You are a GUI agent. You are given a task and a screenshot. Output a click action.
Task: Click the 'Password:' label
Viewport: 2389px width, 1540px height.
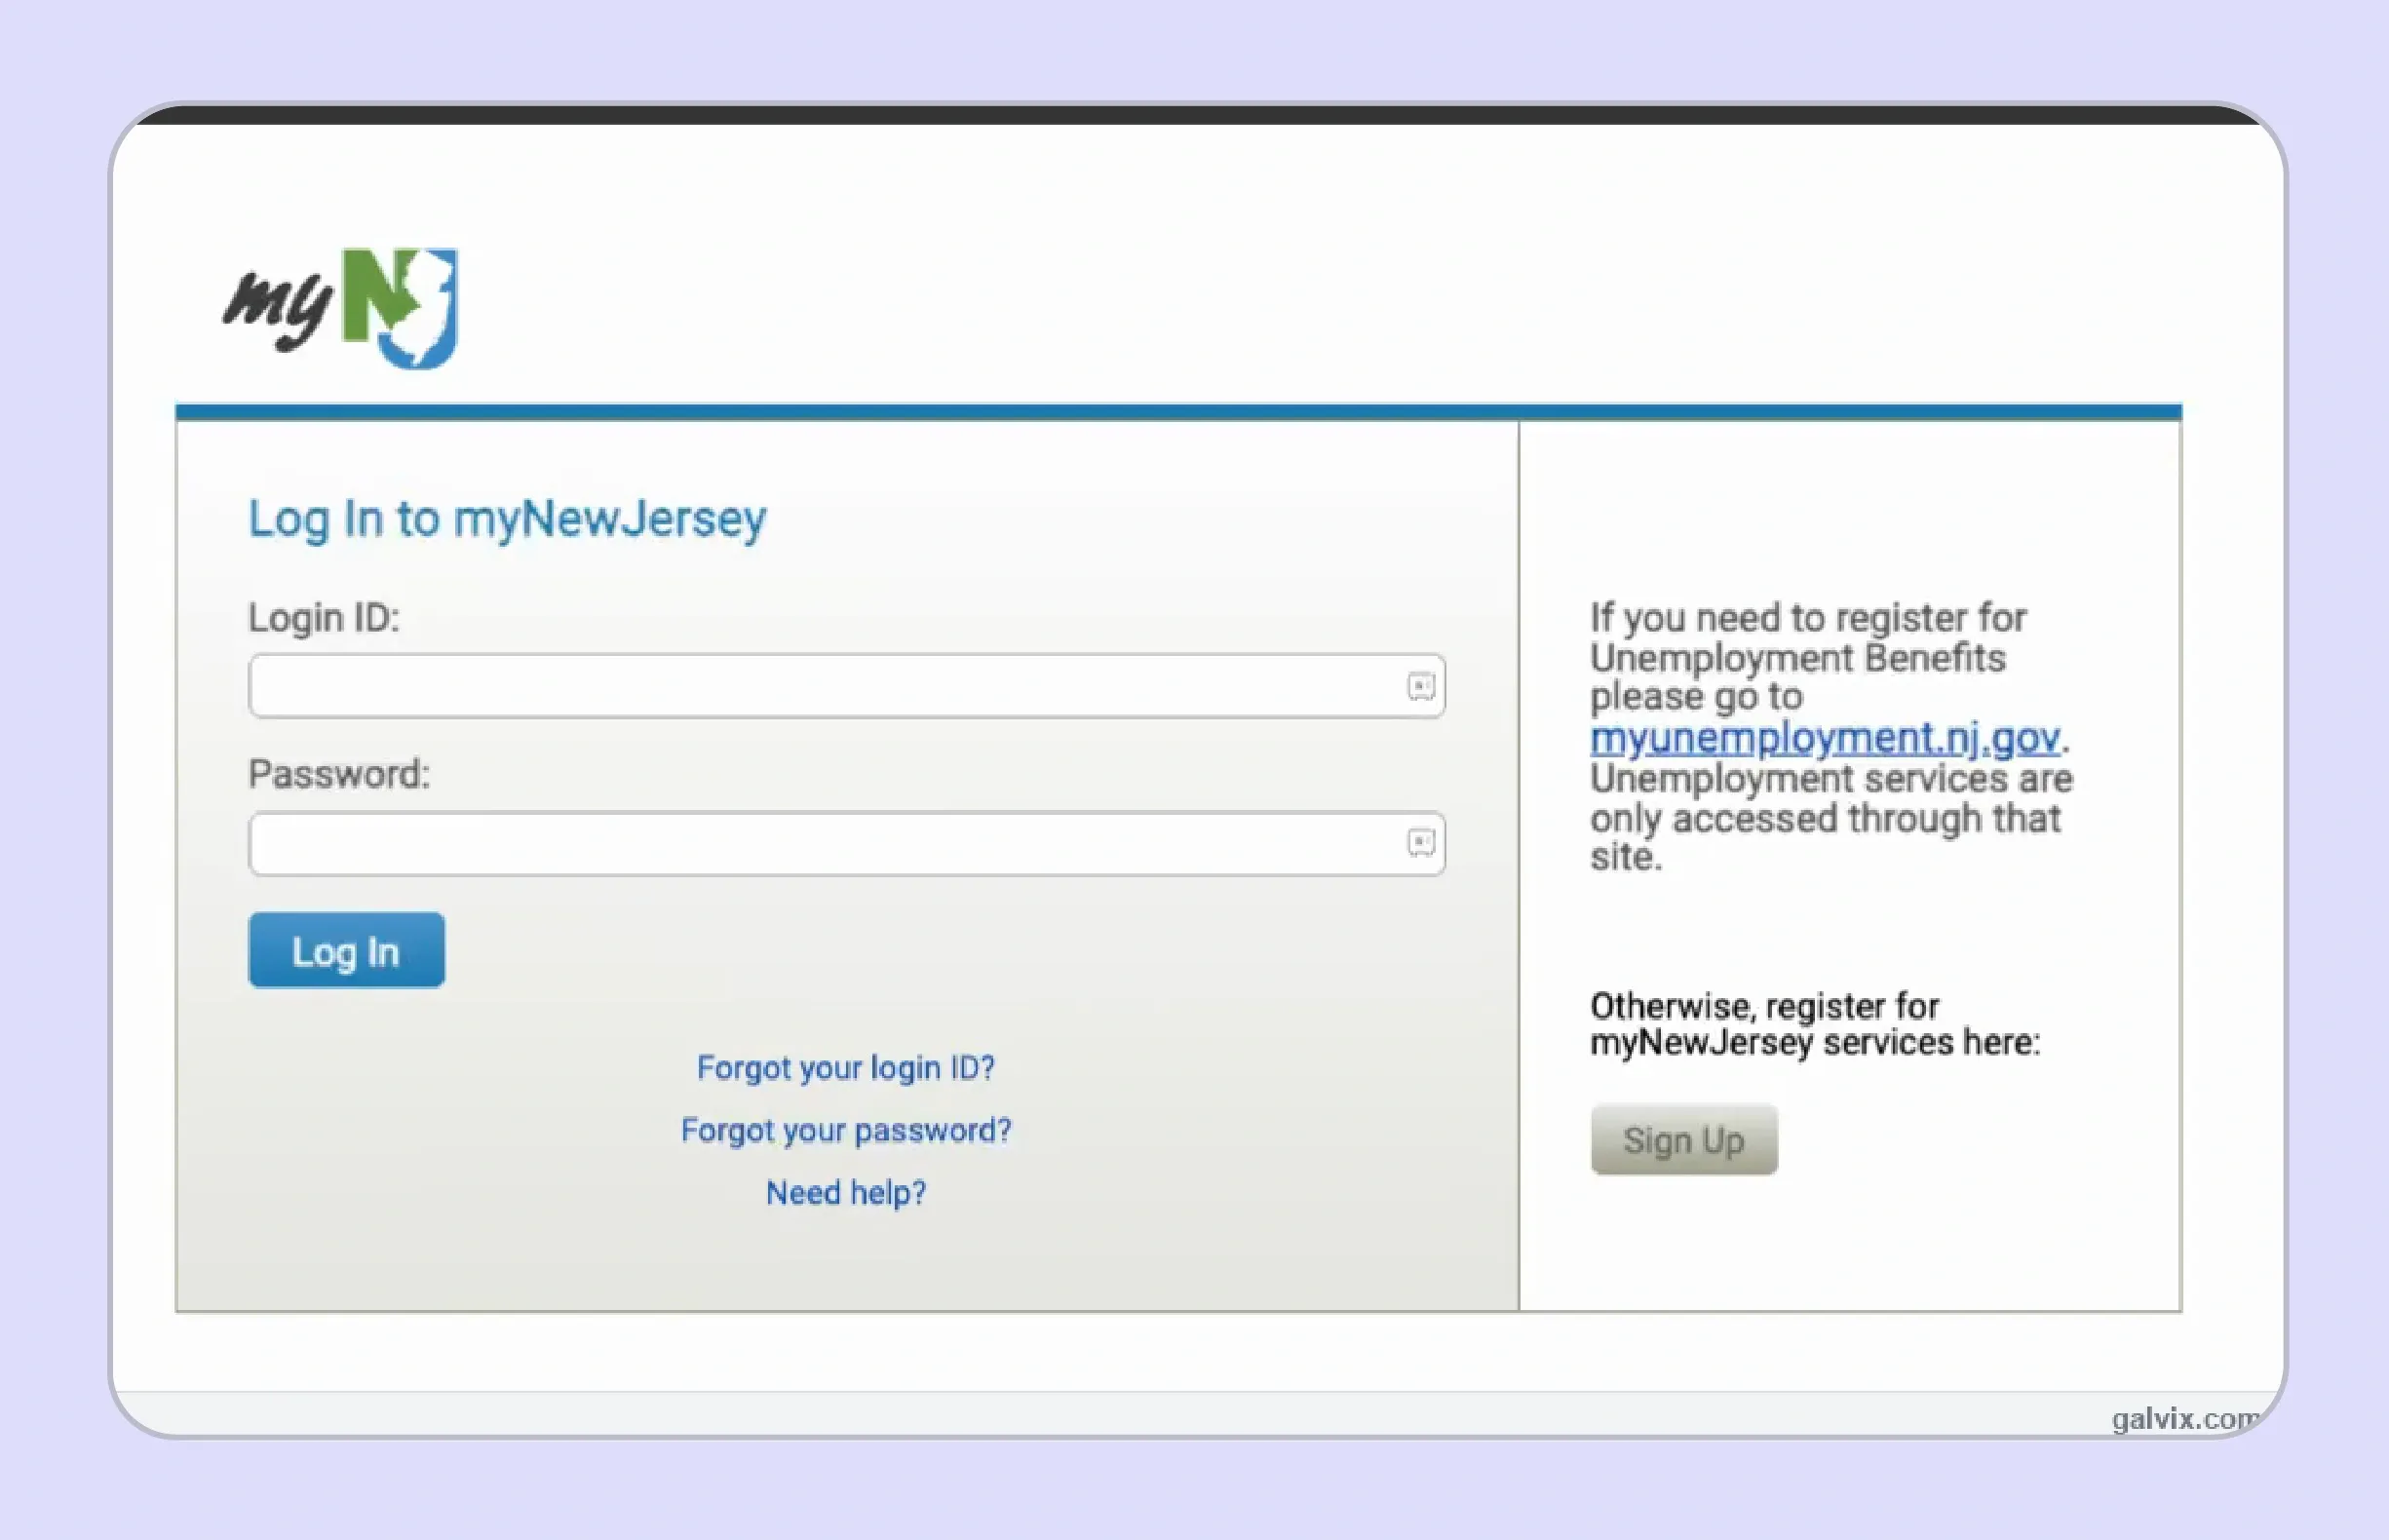(x=339, y=774)
